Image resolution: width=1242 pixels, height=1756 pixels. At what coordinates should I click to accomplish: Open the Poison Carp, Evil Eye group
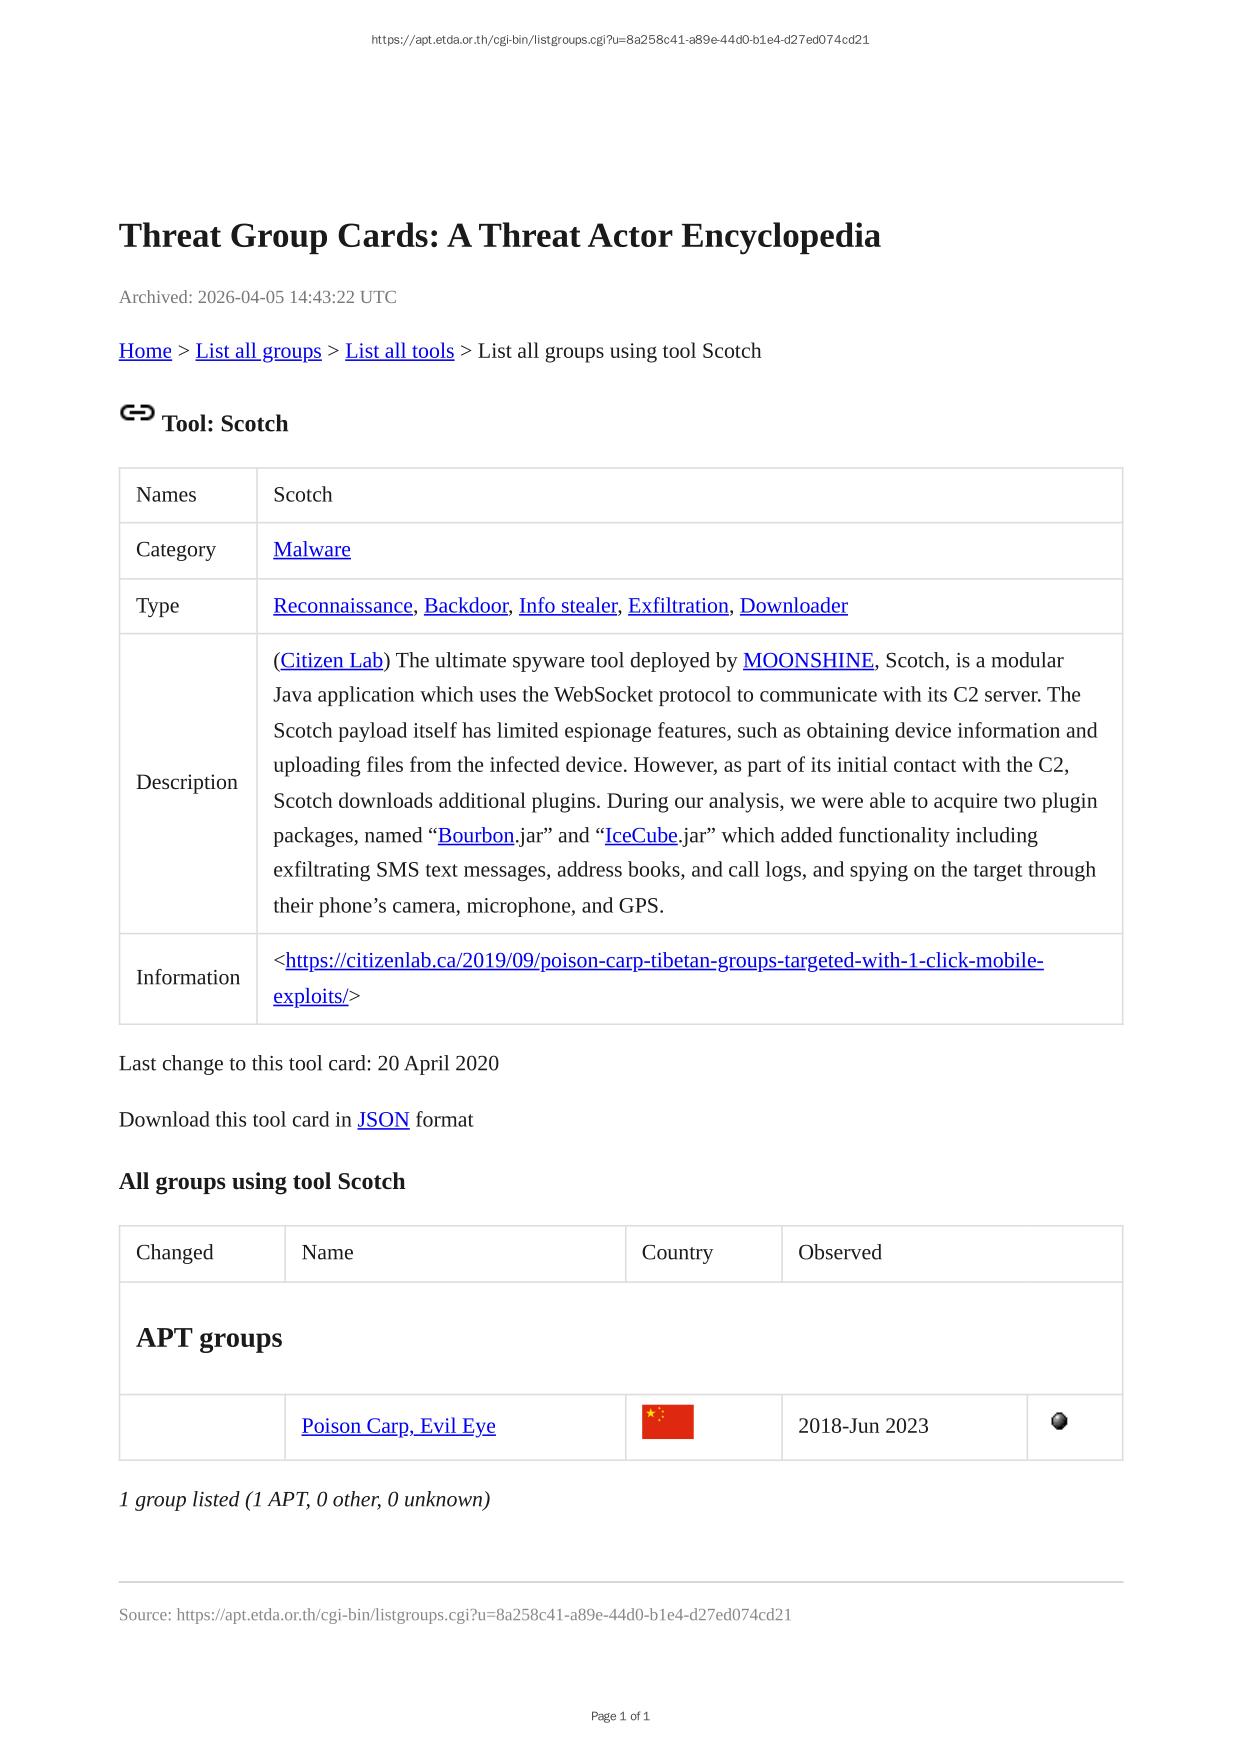tap(398, 1426)
